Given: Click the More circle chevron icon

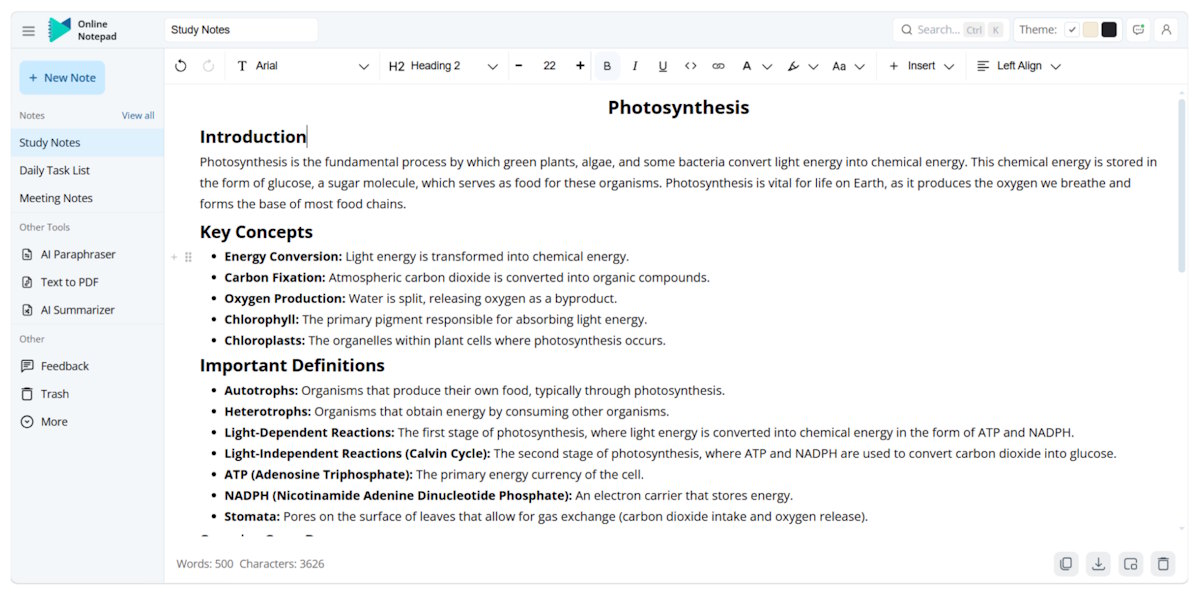Looking at the screenshot, I should 27,423.
